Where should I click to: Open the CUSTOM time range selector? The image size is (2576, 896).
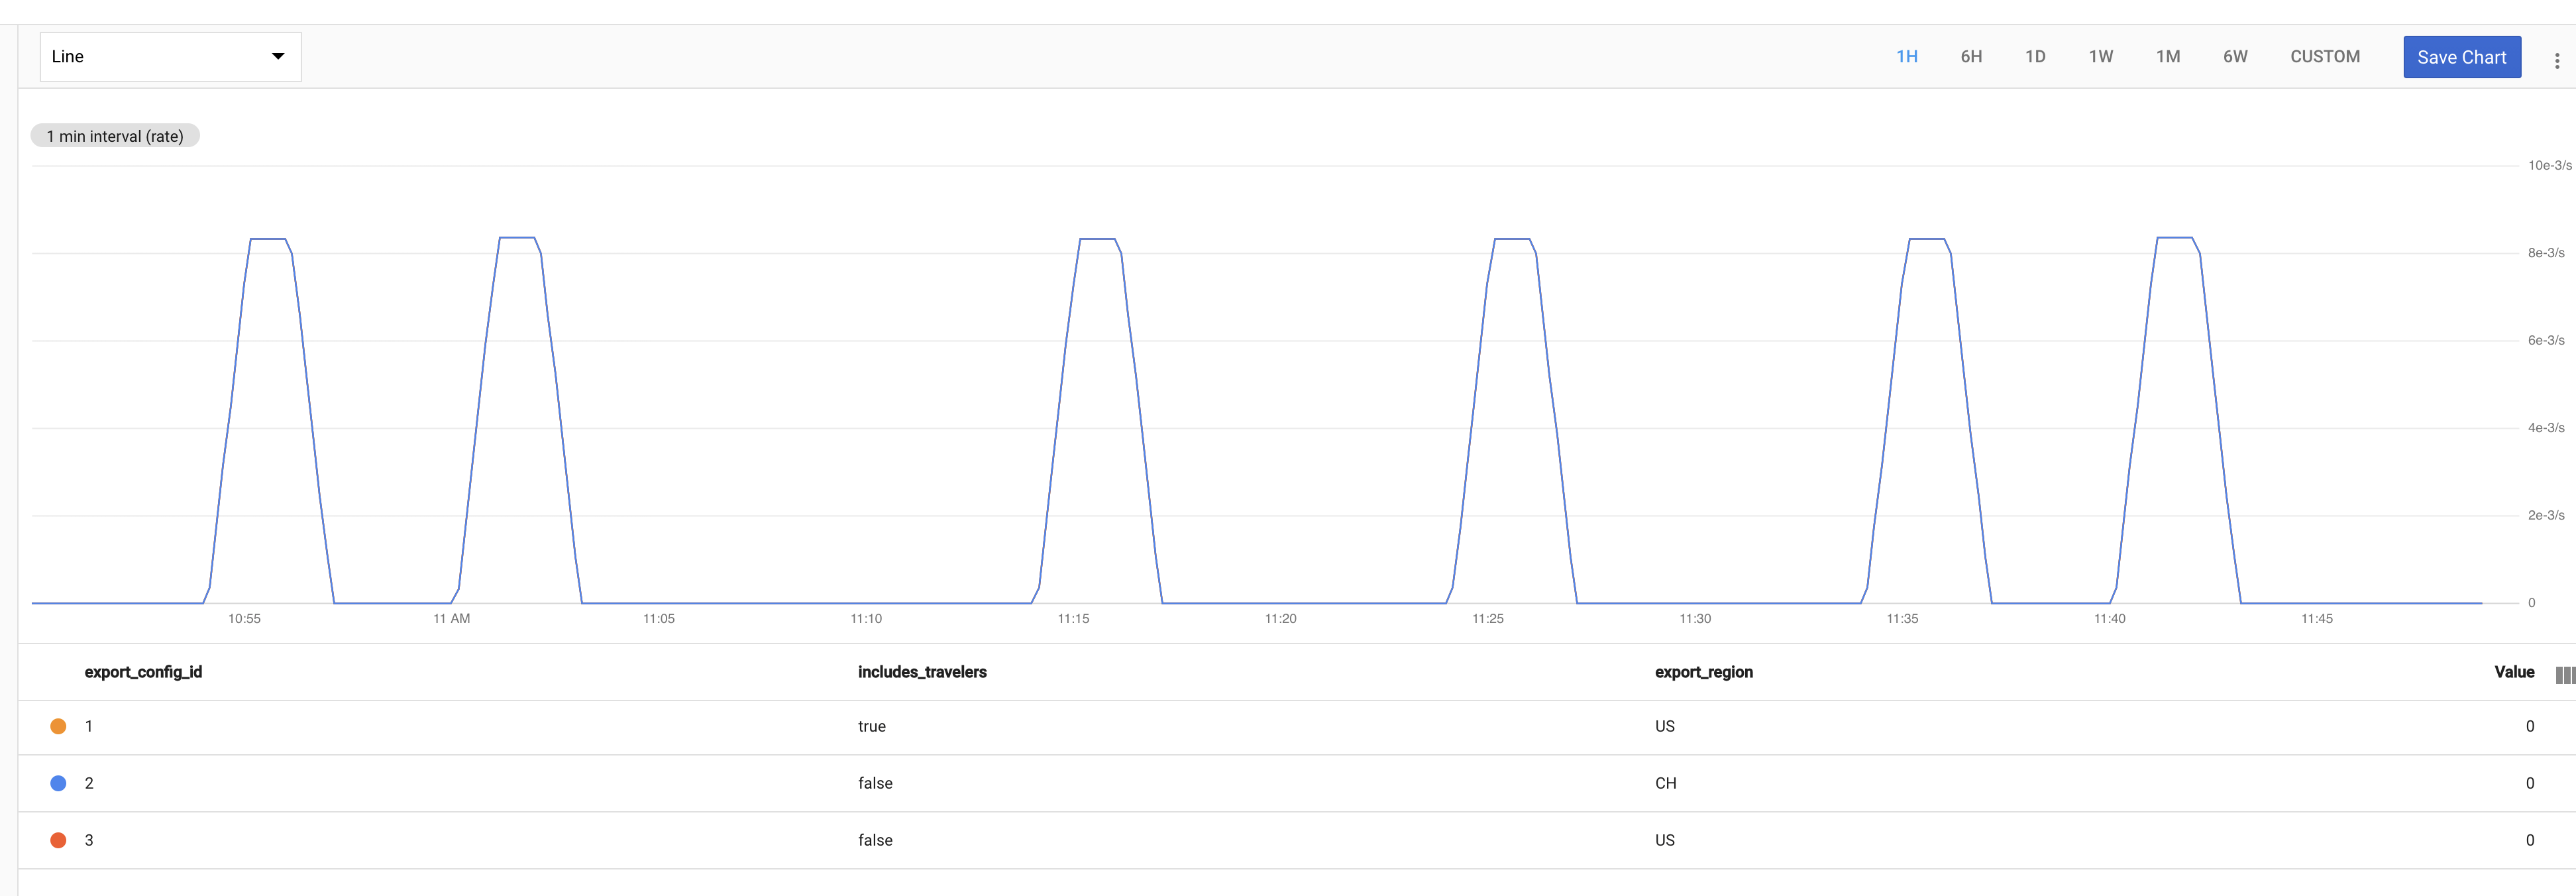click(2324, 57)
